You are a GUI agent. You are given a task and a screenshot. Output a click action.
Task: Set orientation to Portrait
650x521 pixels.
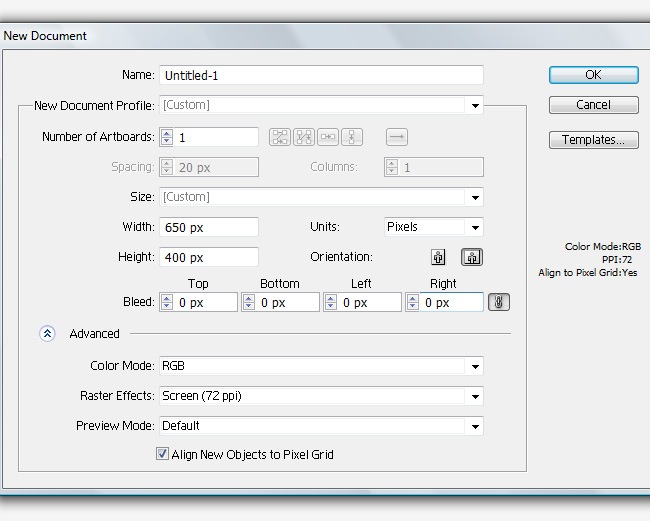click(x=438, y=257)
